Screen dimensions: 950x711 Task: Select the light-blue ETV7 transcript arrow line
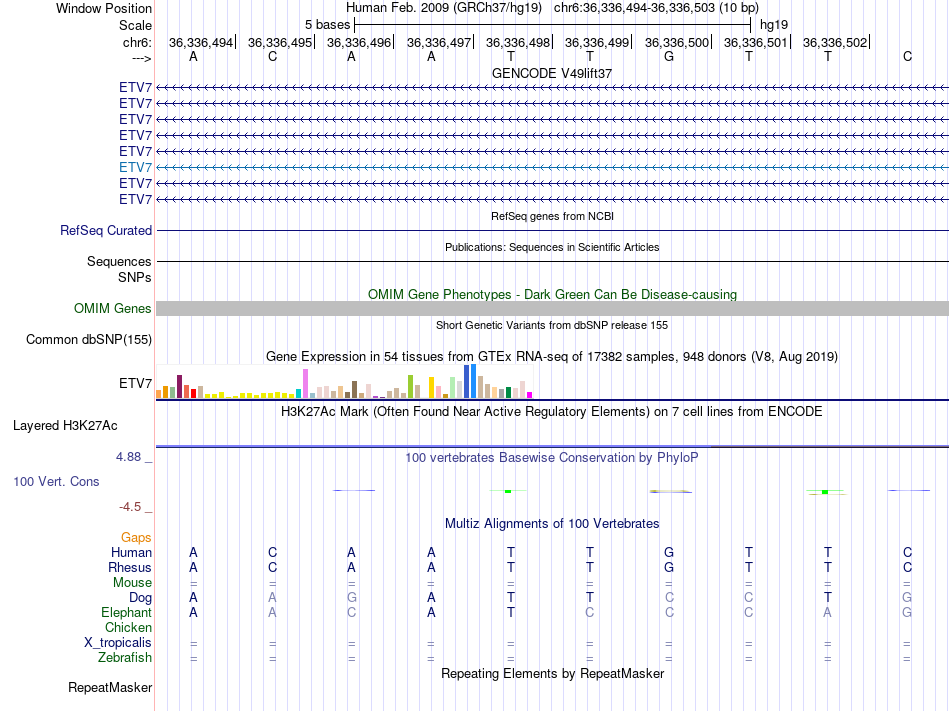[x=552, y=168]
